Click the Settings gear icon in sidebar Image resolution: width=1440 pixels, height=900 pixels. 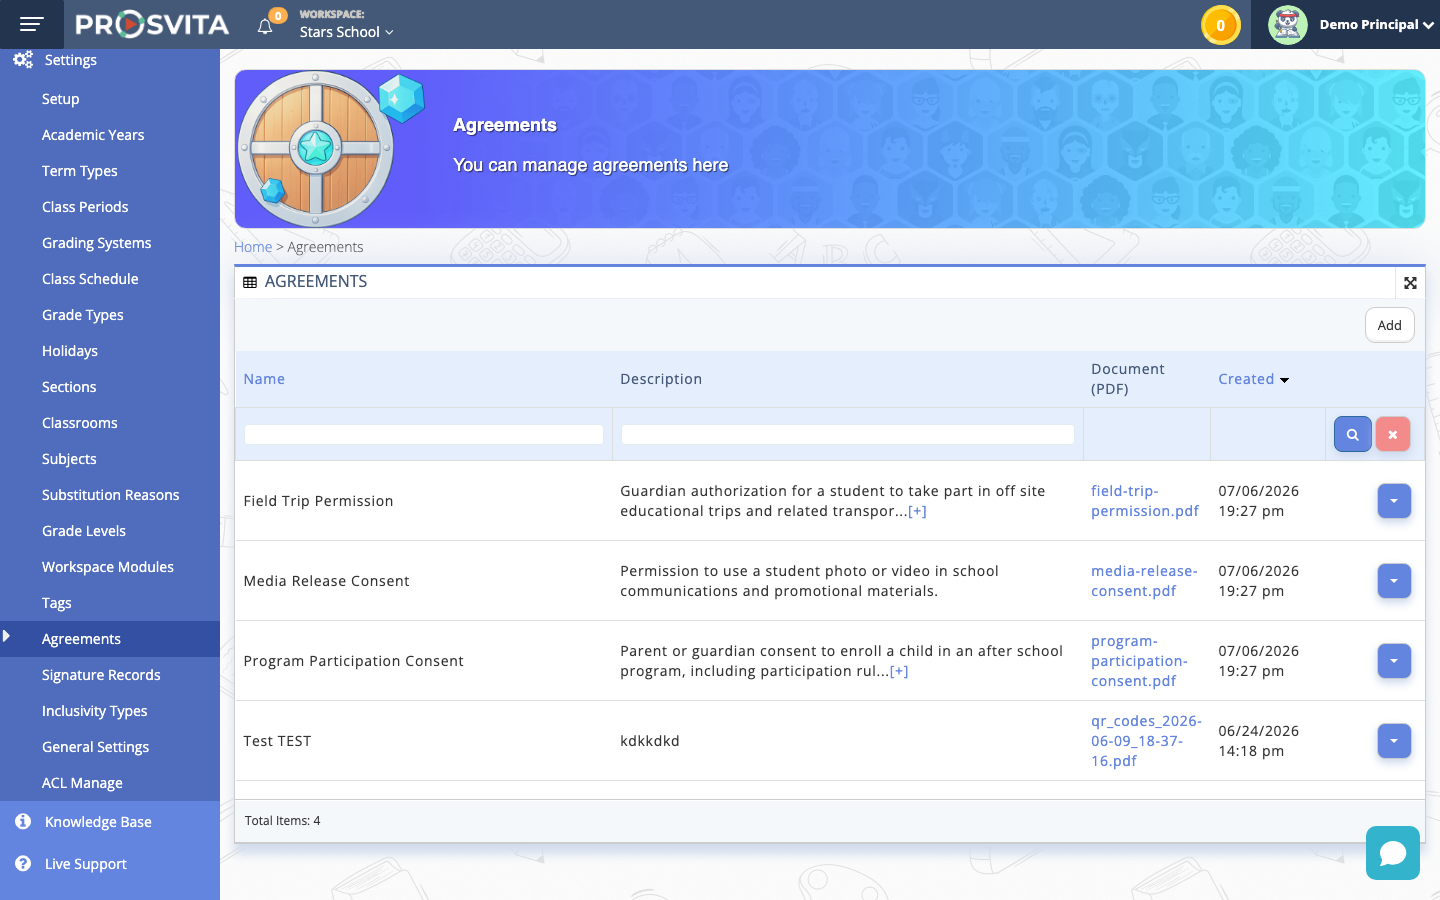tap(23, 60)
